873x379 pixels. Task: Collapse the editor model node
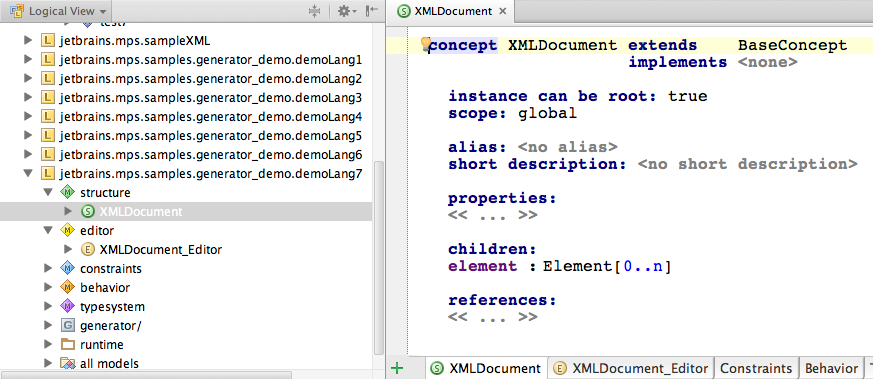pyautogui.click(x=48, y=230)
